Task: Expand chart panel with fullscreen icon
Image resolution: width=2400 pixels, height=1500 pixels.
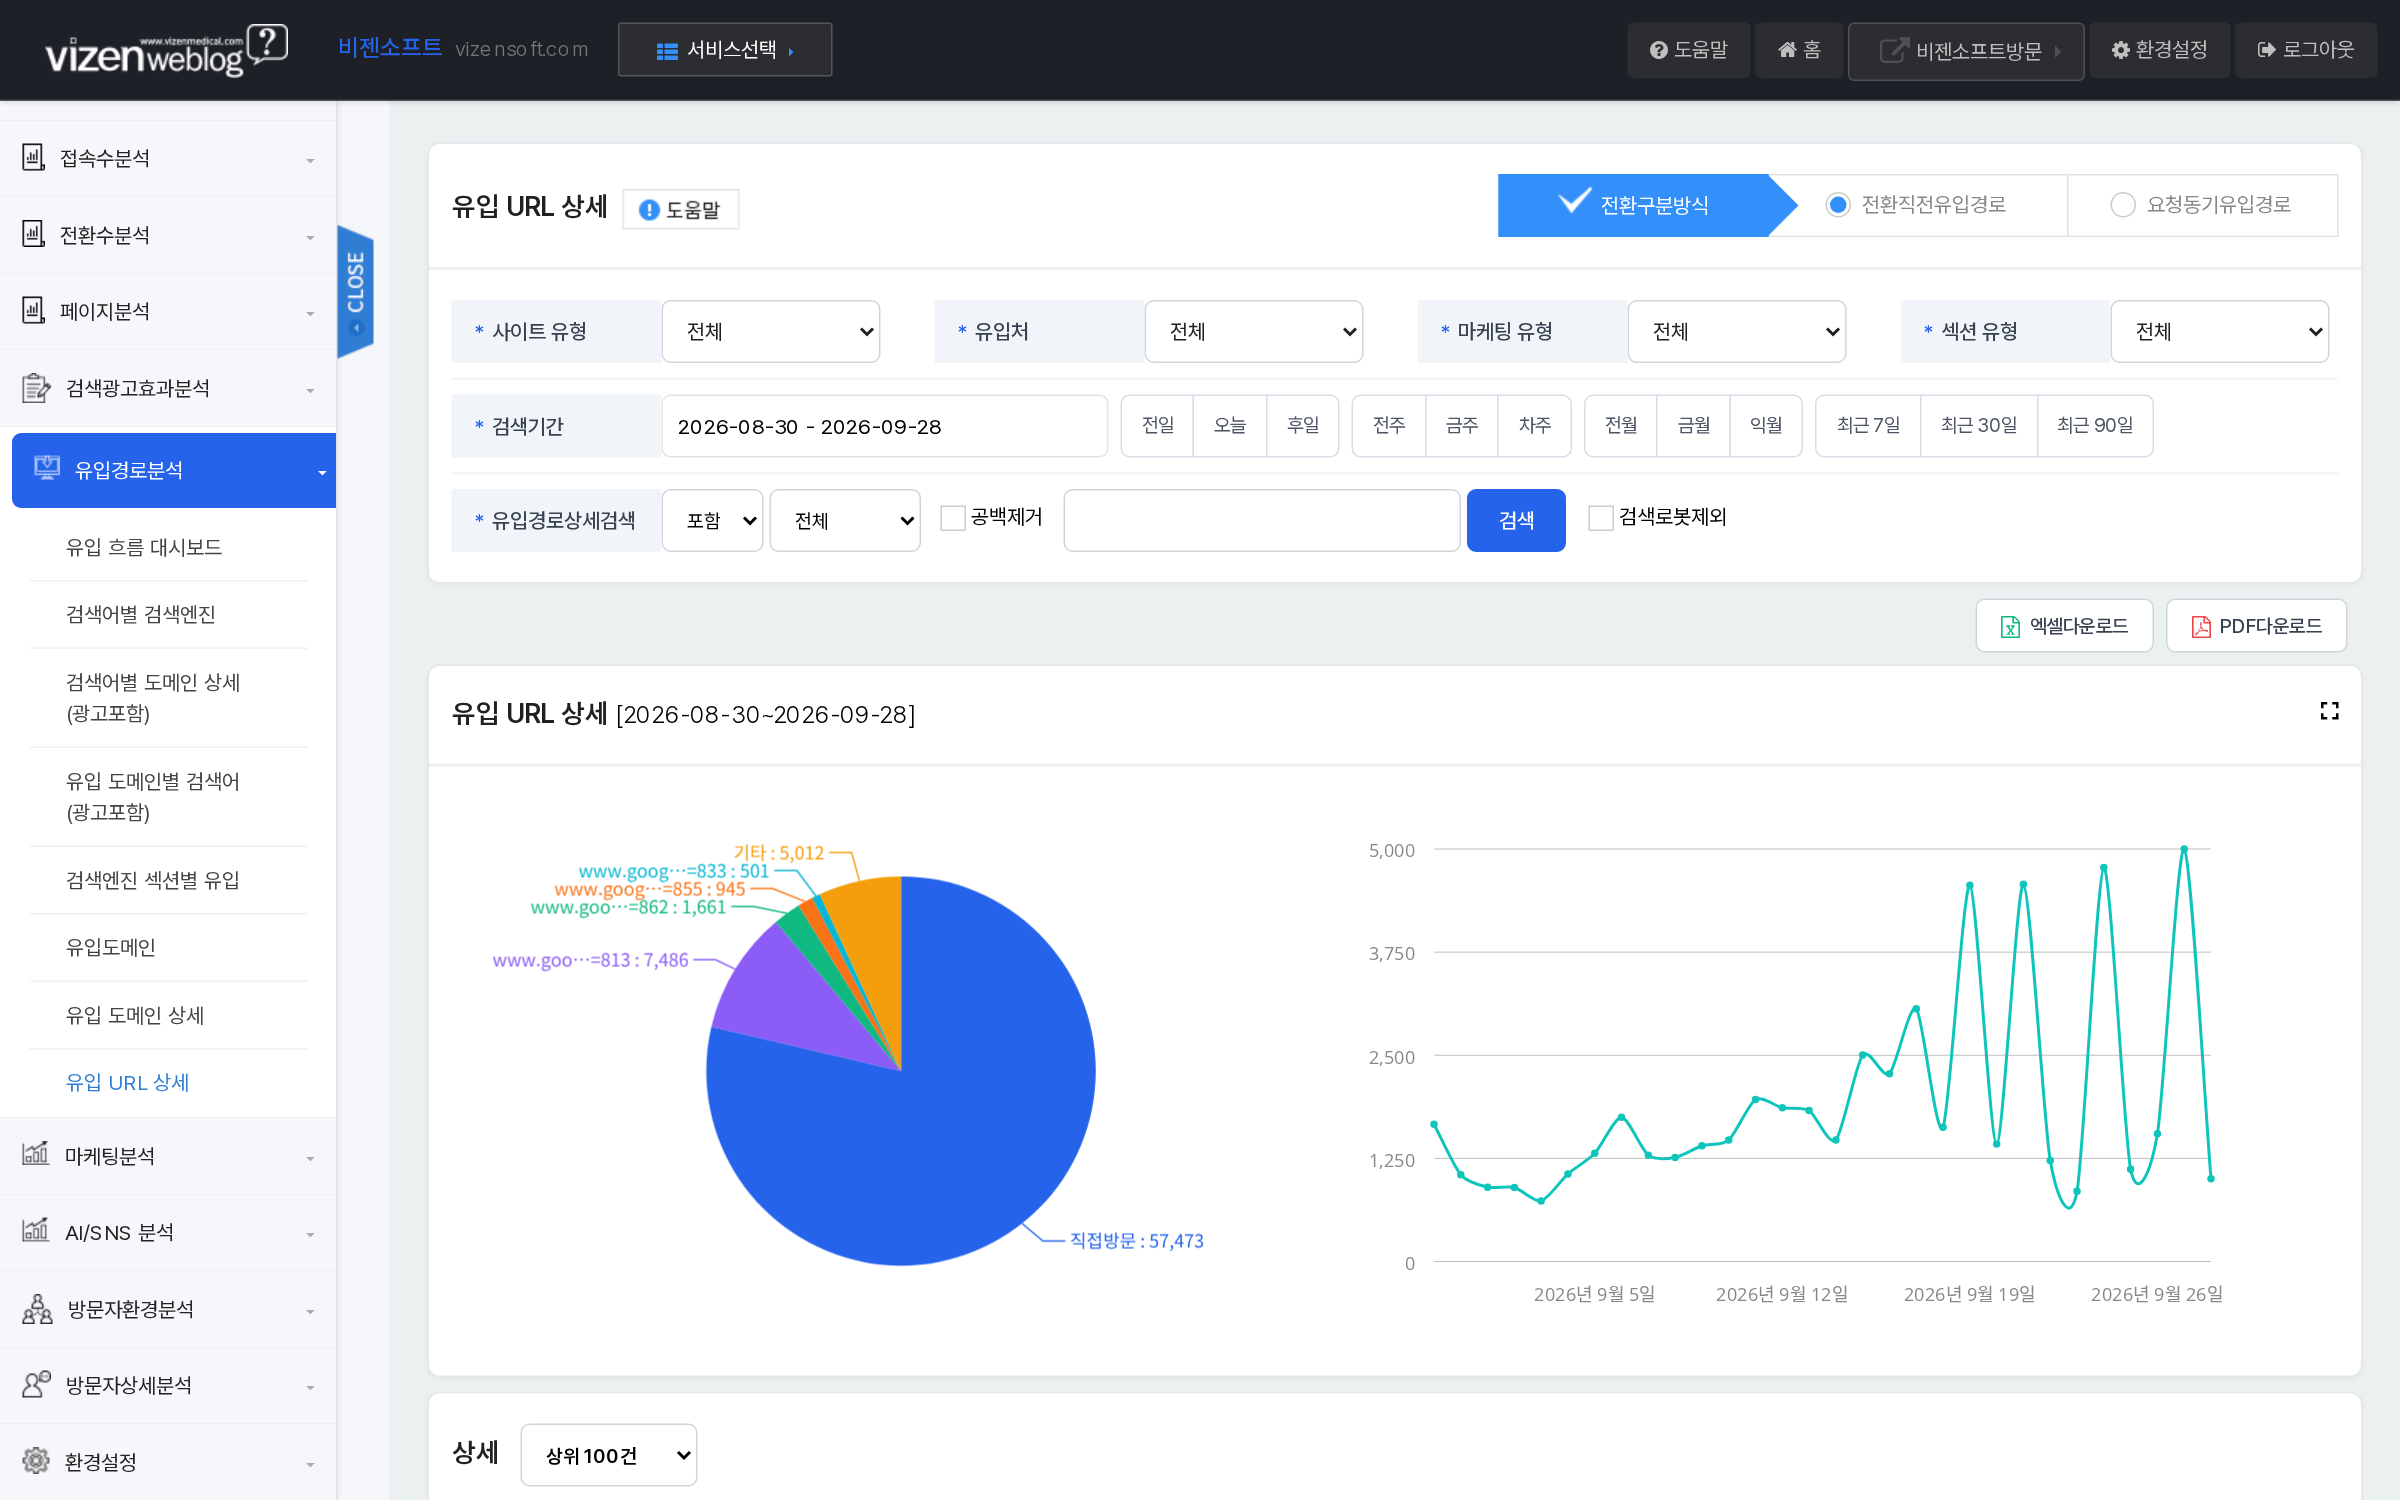Action: (2329, 711)
